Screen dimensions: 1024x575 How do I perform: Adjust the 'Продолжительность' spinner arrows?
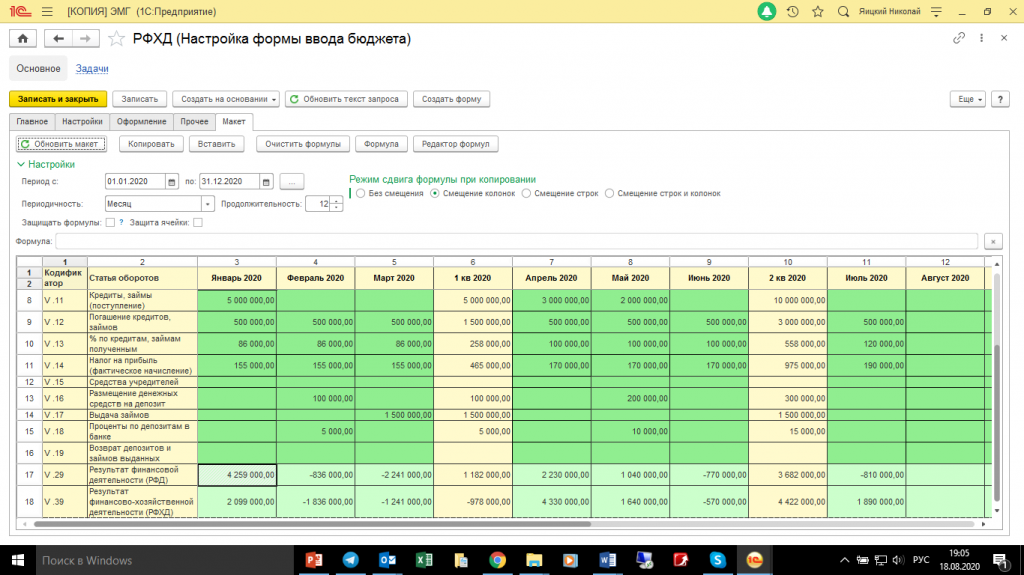click(336, 204)
